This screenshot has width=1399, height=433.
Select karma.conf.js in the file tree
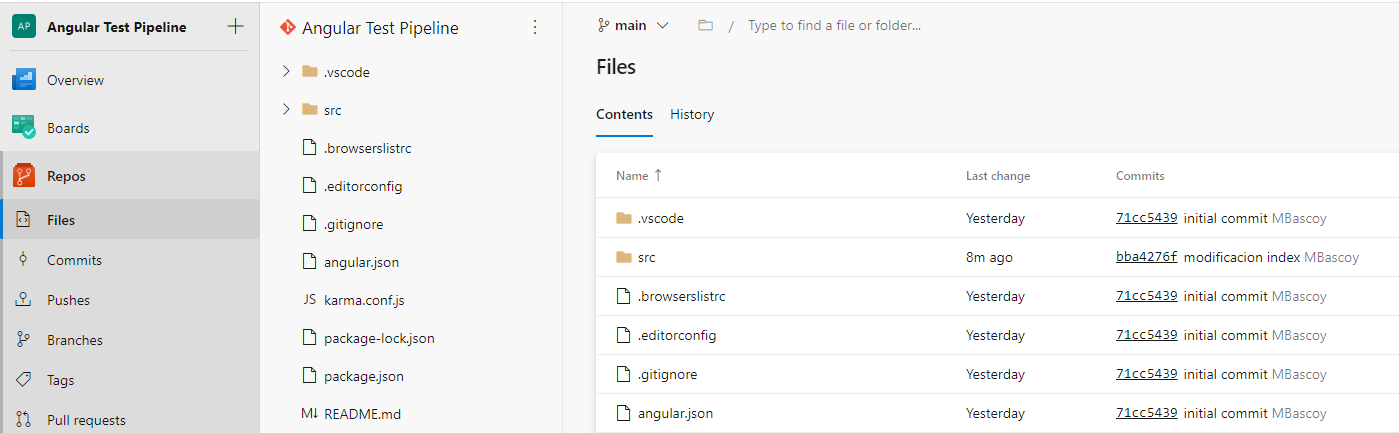pos(364,300)
